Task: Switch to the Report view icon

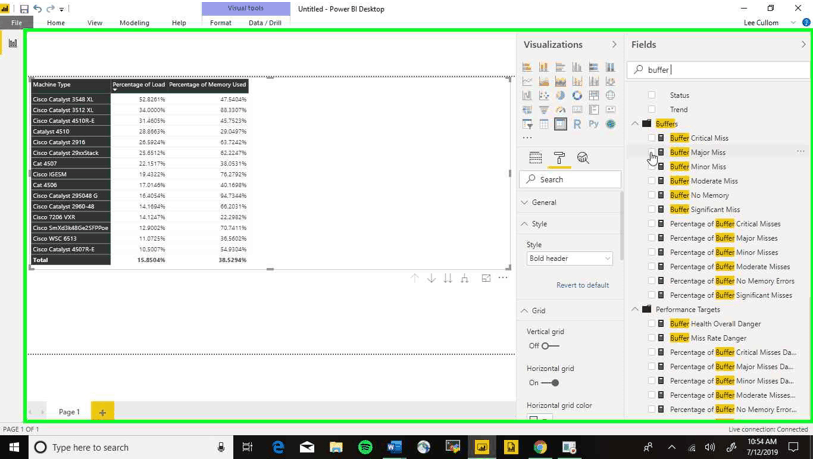Action: tap(12, 44)
